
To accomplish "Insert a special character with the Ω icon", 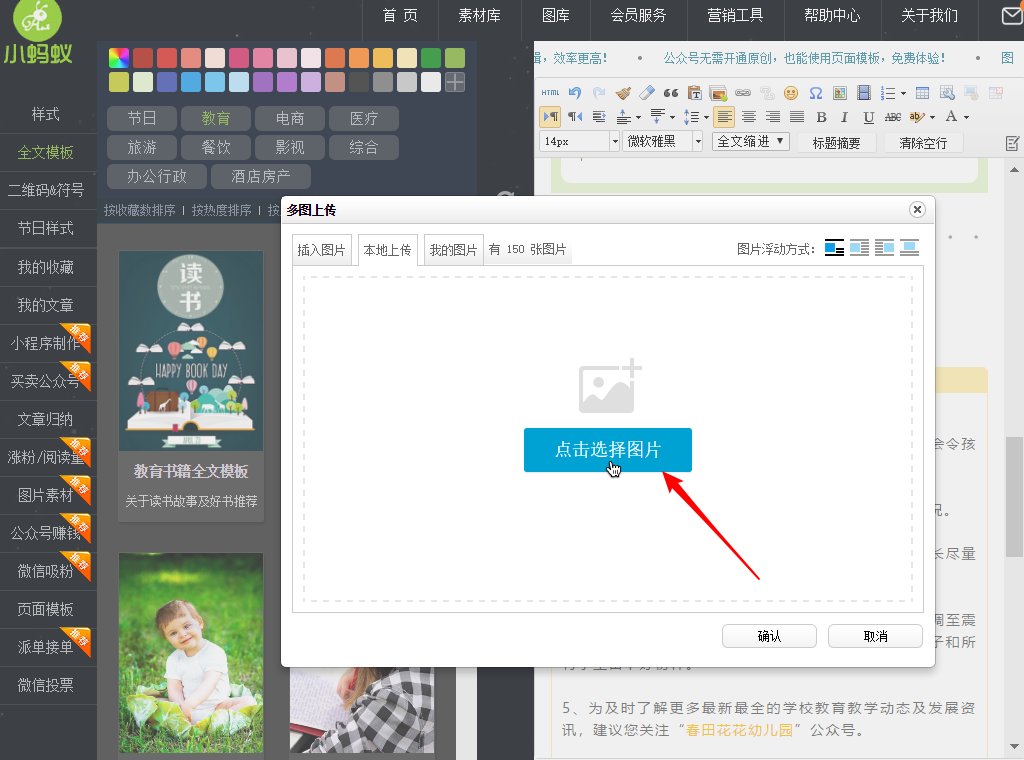I will (x=815, y=92).
